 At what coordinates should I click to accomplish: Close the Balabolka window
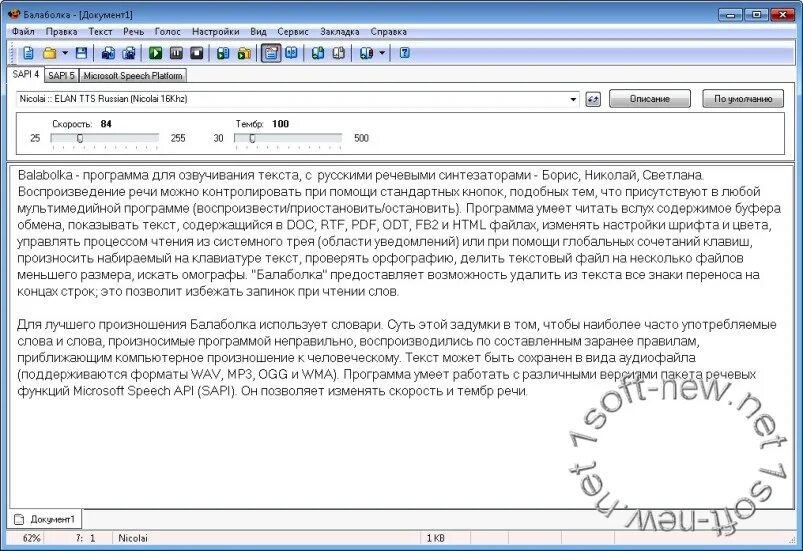coord(783,15)
